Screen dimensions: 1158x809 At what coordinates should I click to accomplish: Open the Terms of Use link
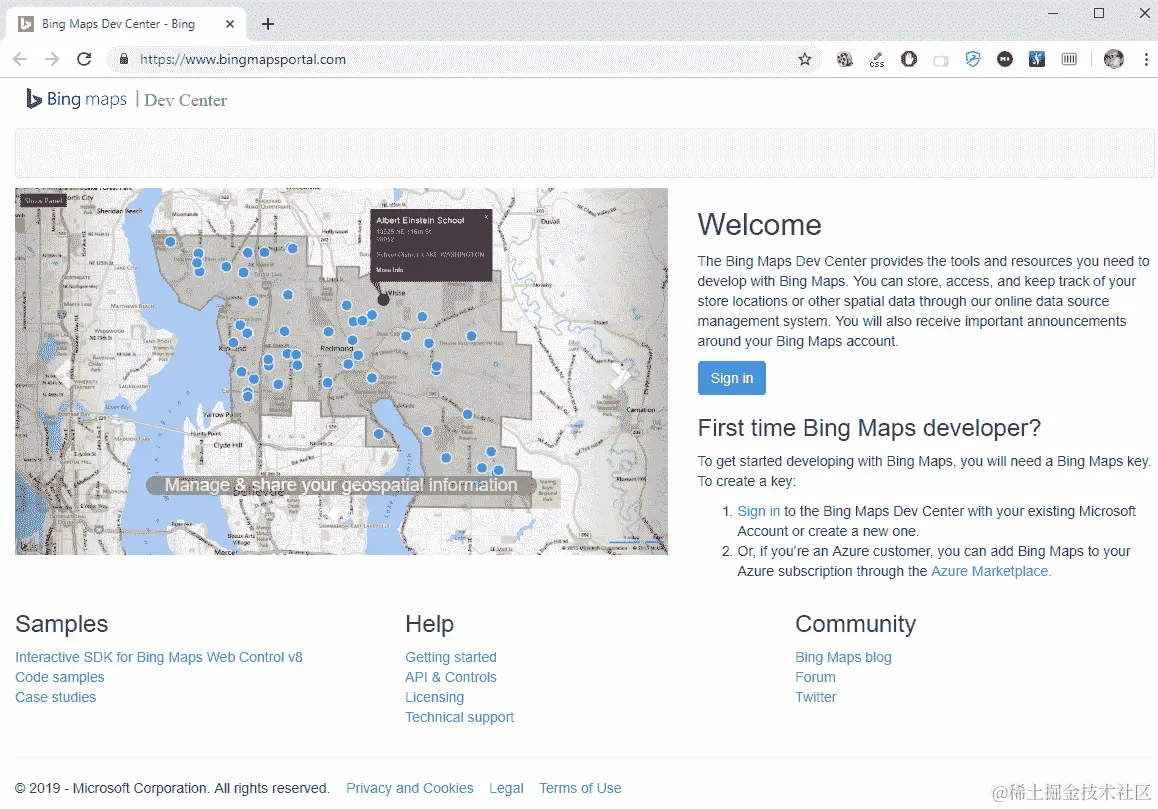(x=580, y=788)
